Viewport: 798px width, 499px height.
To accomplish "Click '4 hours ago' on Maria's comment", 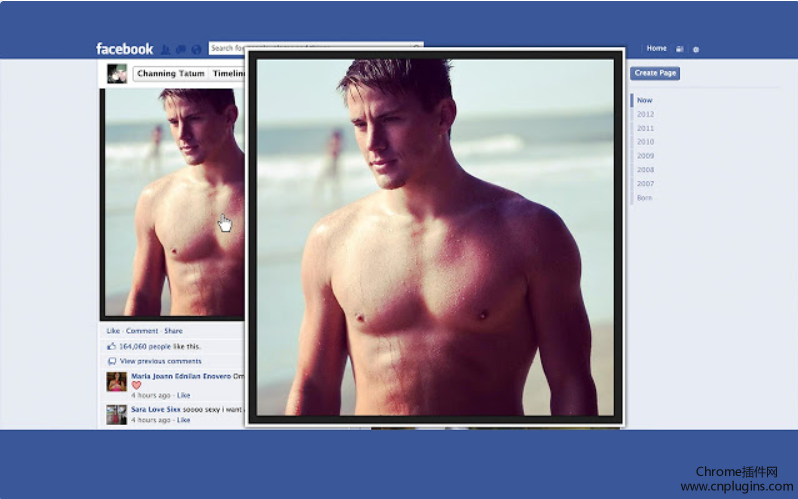I will [x=151, y=396].
